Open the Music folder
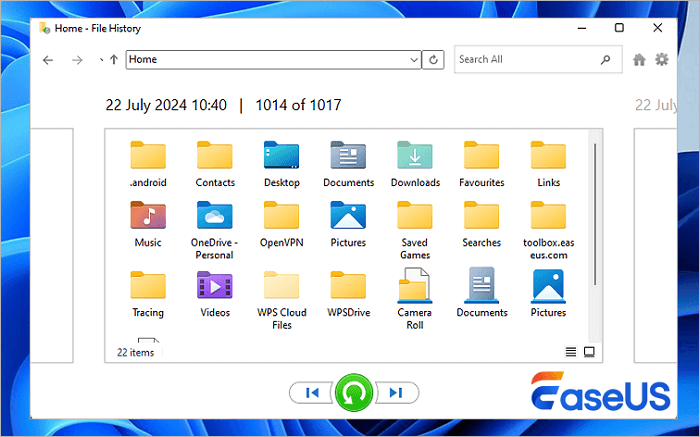 148,224
